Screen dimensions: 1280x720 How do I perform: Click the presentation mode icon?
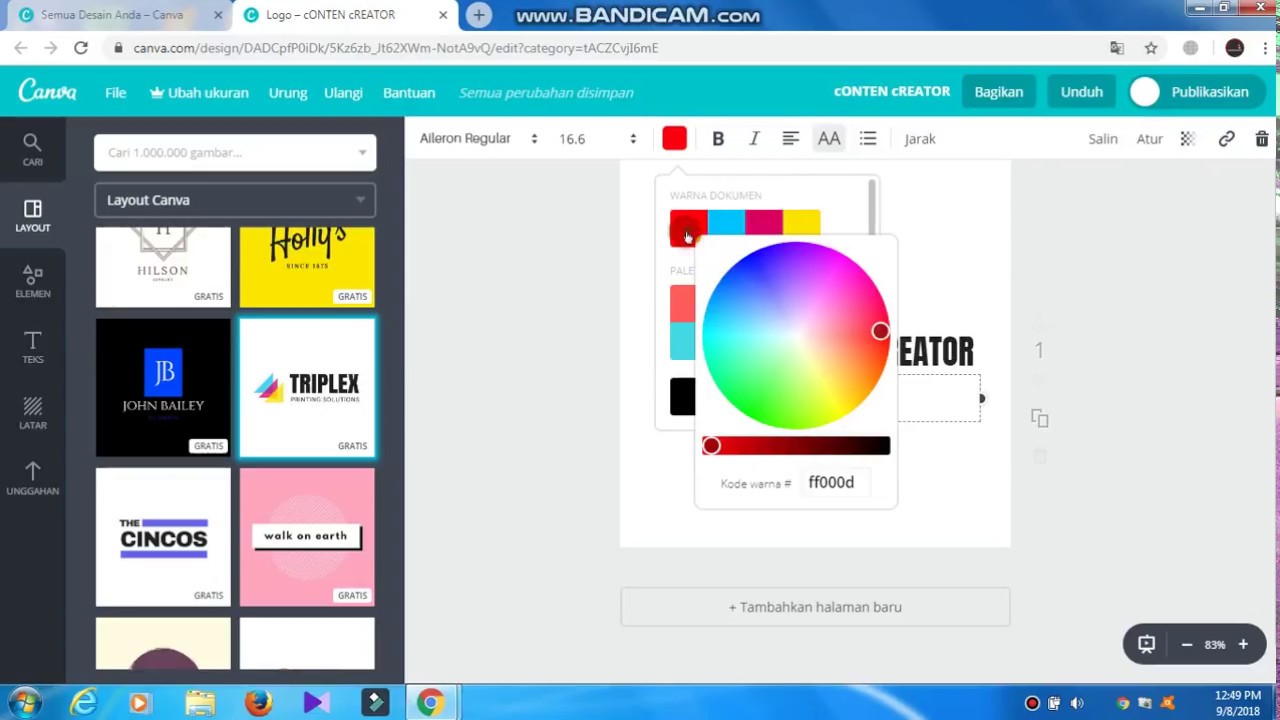[x=1146, y=645]
